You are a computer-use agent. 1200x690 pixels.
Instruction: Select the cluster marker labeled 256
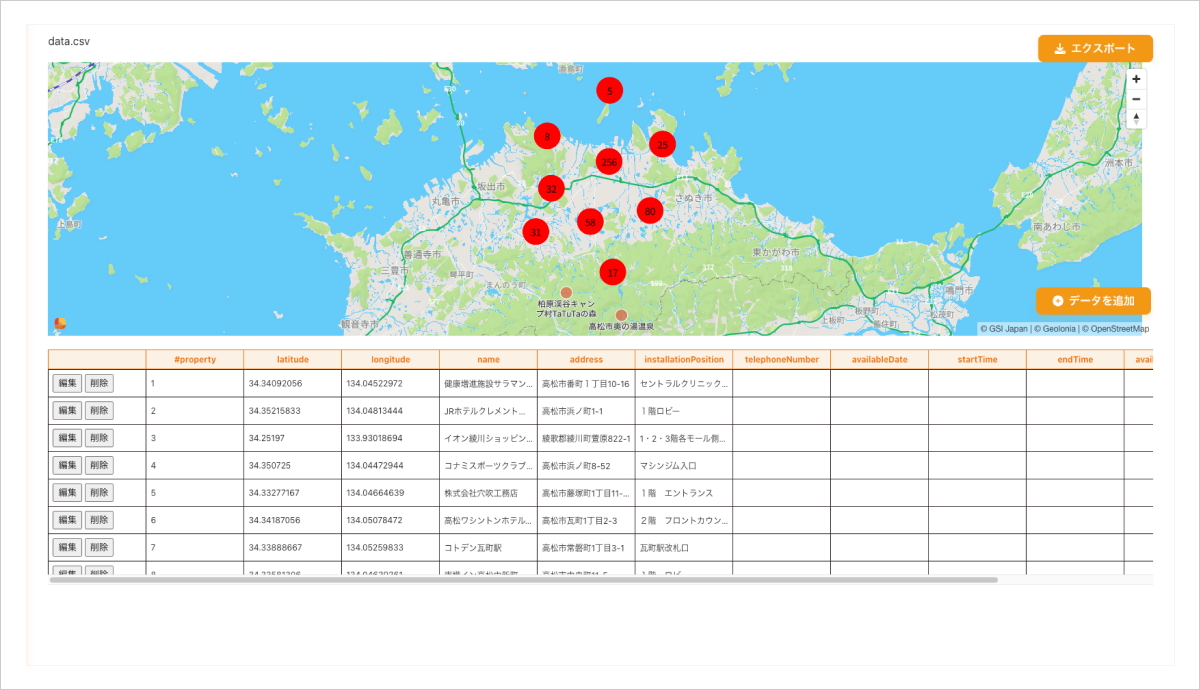point(607,161)
